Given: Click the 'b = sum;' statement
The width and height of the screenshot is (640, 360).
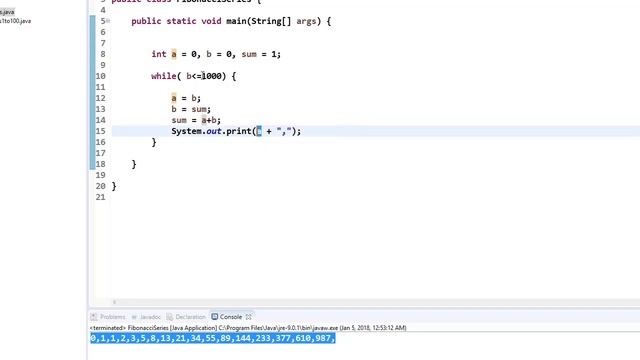Looking at the screenshot, I should pos(191,109).
